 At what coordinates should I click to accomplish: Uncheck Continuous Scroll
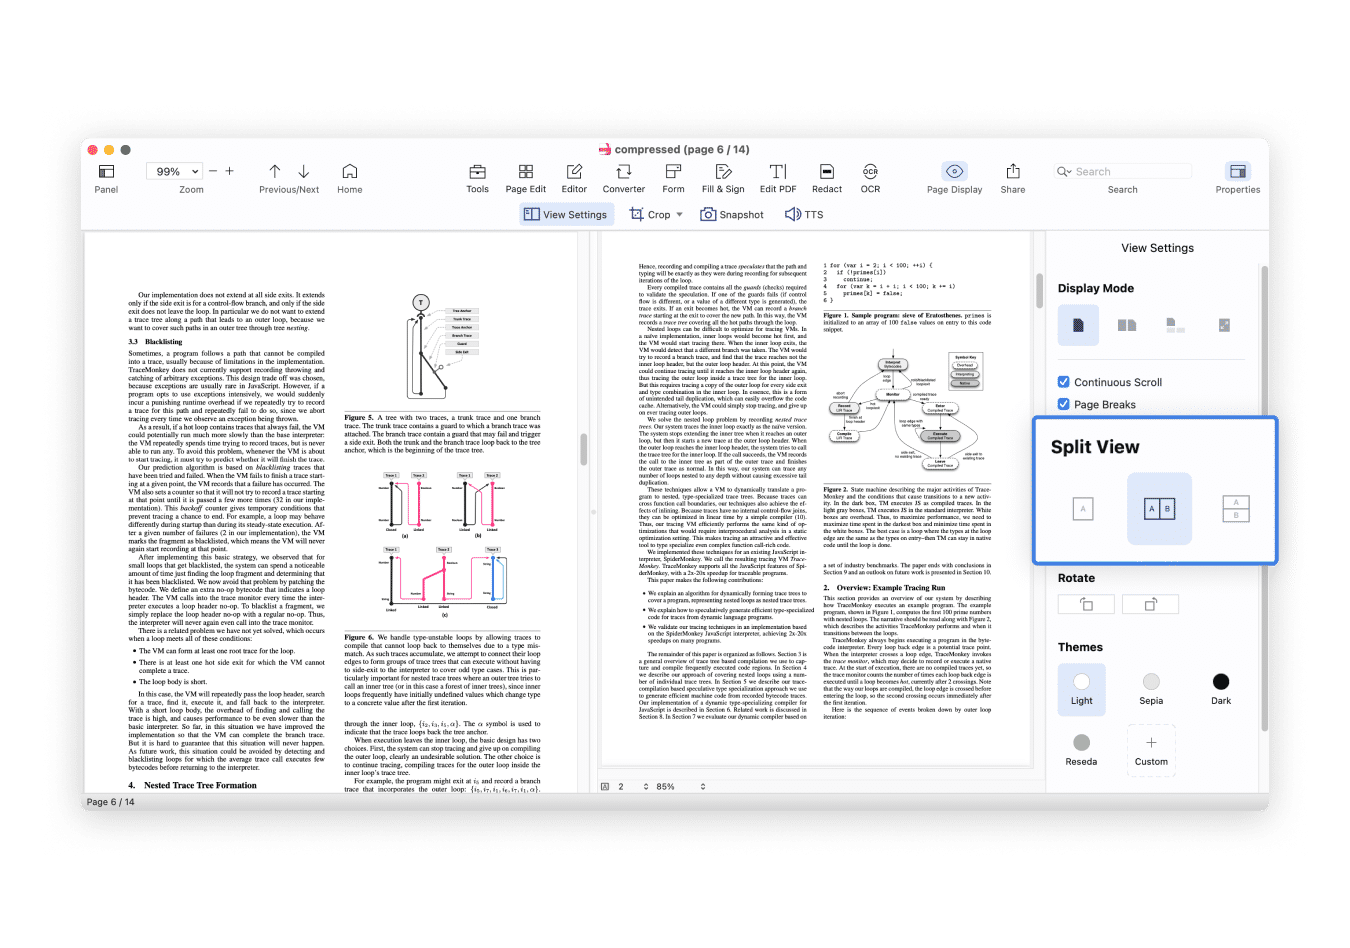pos(1064,382)
